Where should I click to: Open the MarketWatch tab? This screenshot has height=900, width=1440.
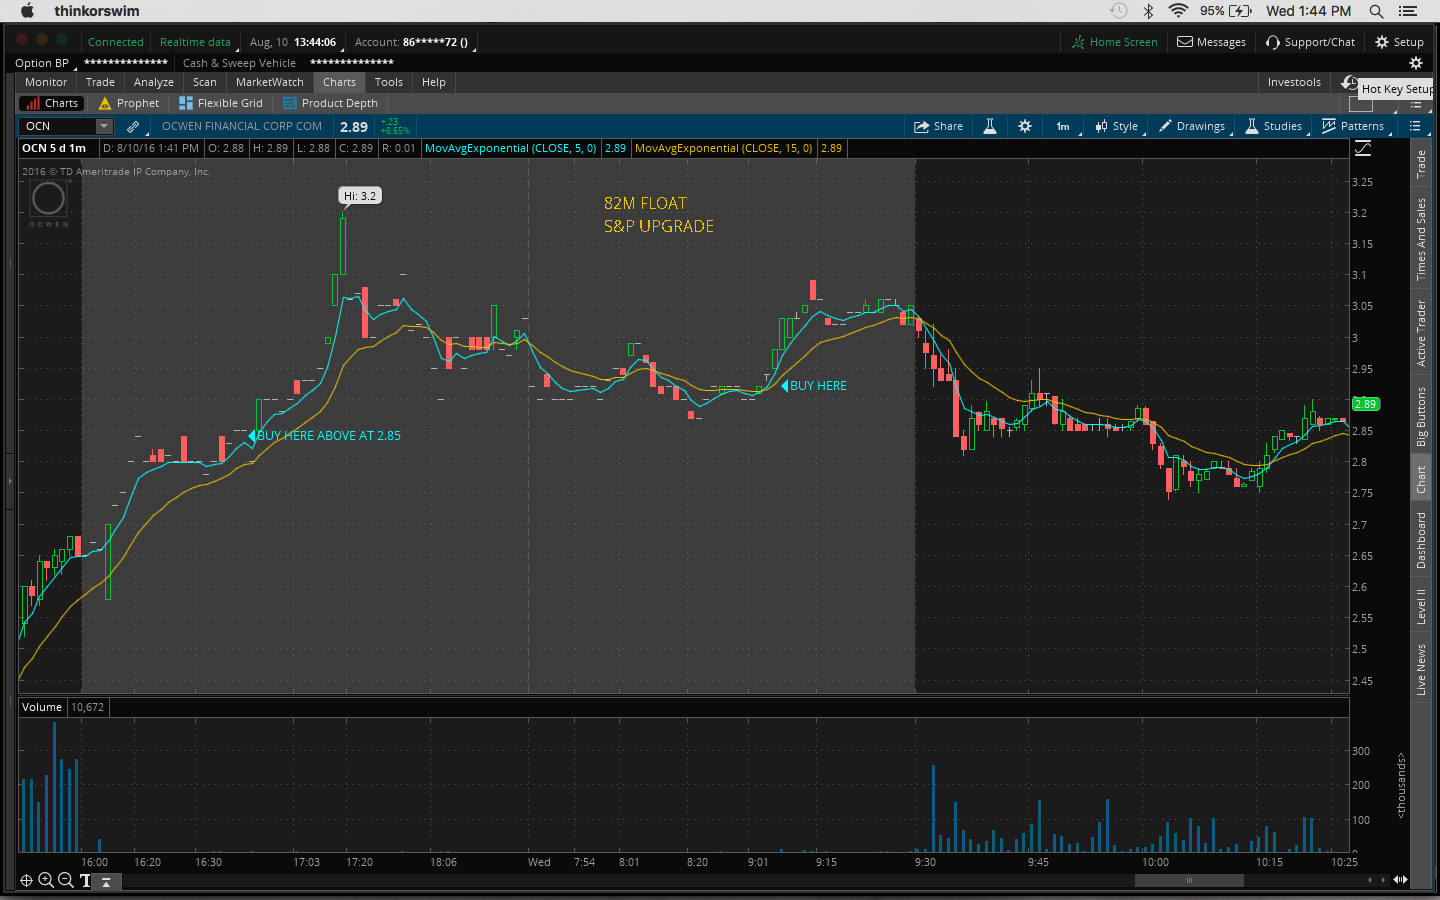[270, 82]
